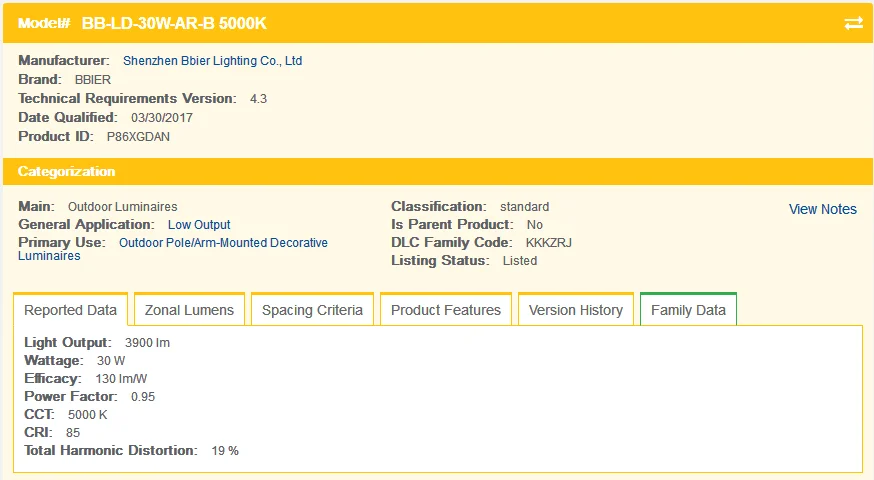Select the Spacing Criteria tab

point(312,310)
